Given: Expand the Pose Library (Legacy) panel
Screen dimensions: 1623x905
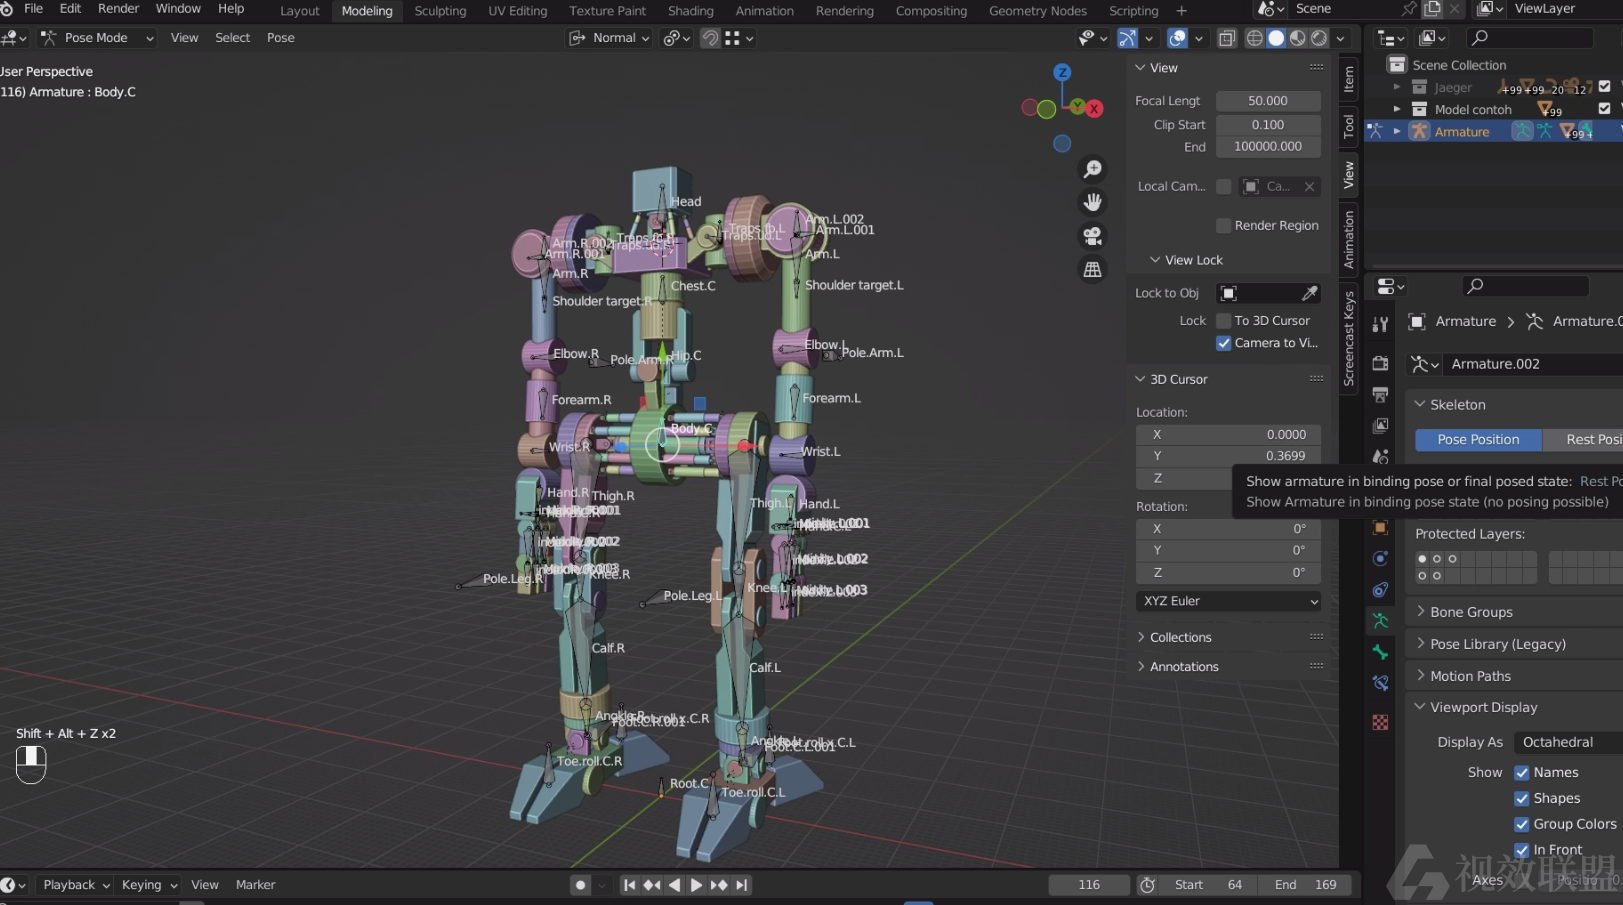Looking at the screenshot, I should tap(1514, 644).
